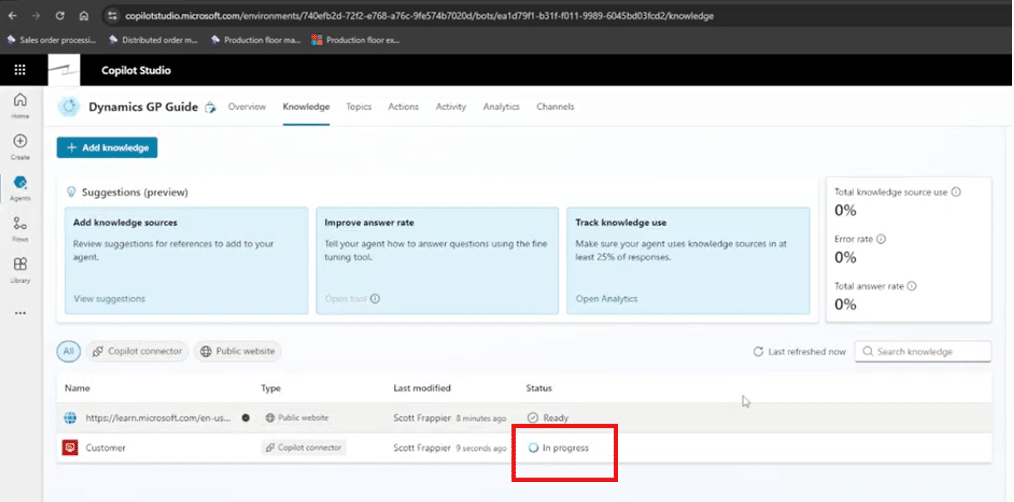Click the Add knowledge button
This screenshot has height=502, width=1014.
pyautogui.click(x=107, y=147)
